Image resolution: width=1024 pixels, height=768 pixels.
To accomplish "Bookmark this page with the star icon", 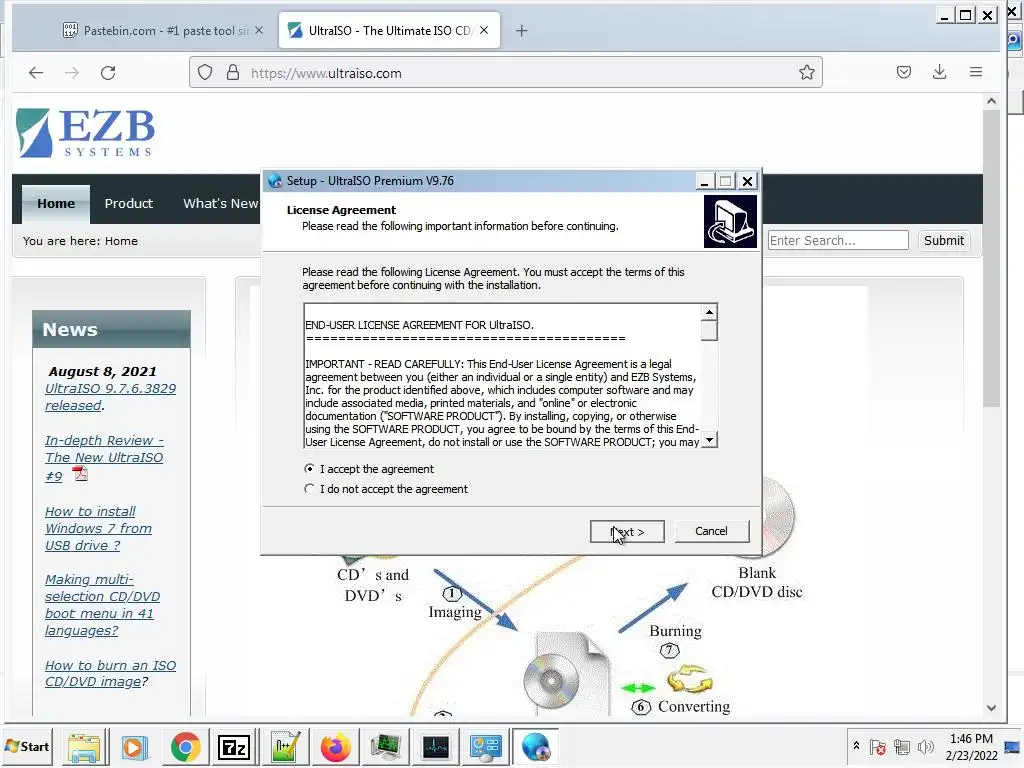I will click(807, 72).
